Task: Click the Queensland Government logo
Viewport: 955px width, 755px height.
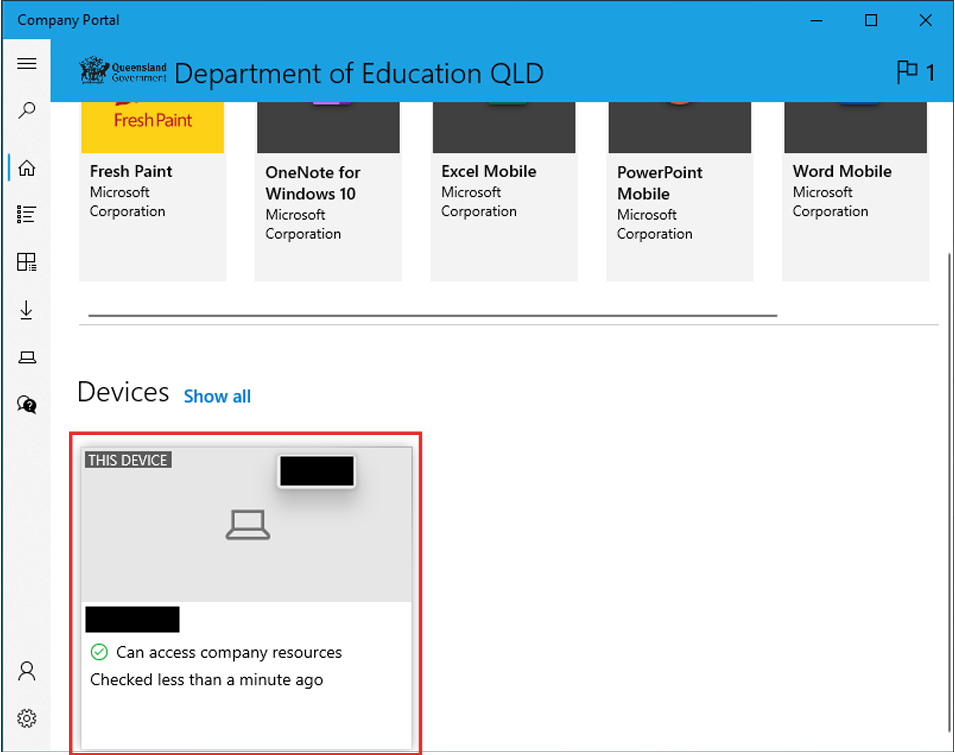Action: (123, 71)
